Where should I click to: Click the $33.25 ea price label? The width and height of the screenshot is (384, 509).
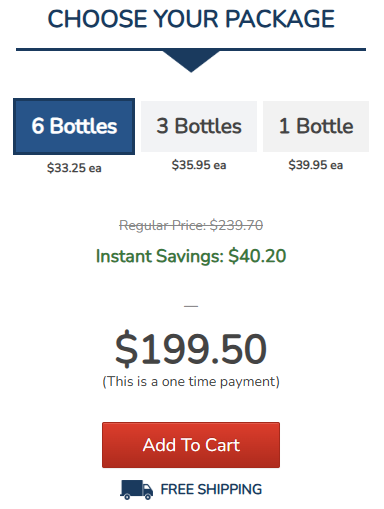(74, 168)
